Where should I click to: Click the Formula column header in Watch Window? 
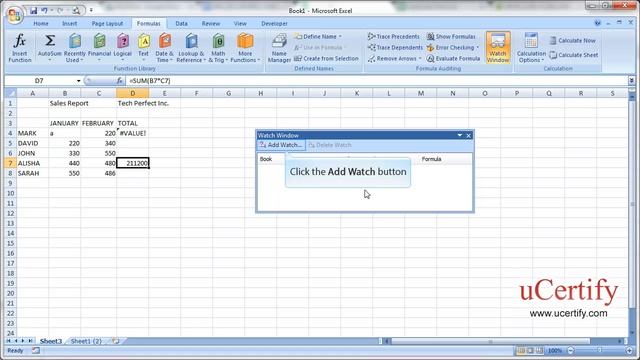click(431, 159)
